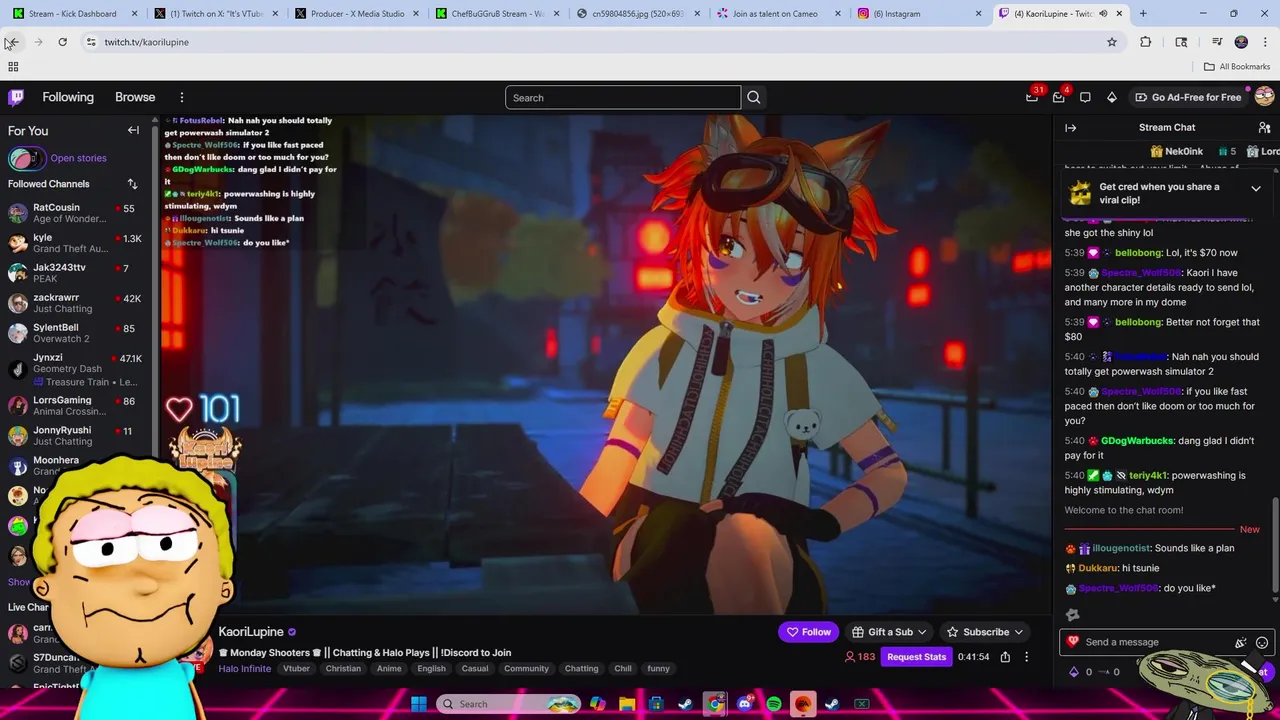Open the whispers speech bubble icon
Image resolution: width=1280 pixels, height=720 pixels.
point(1085,97)
